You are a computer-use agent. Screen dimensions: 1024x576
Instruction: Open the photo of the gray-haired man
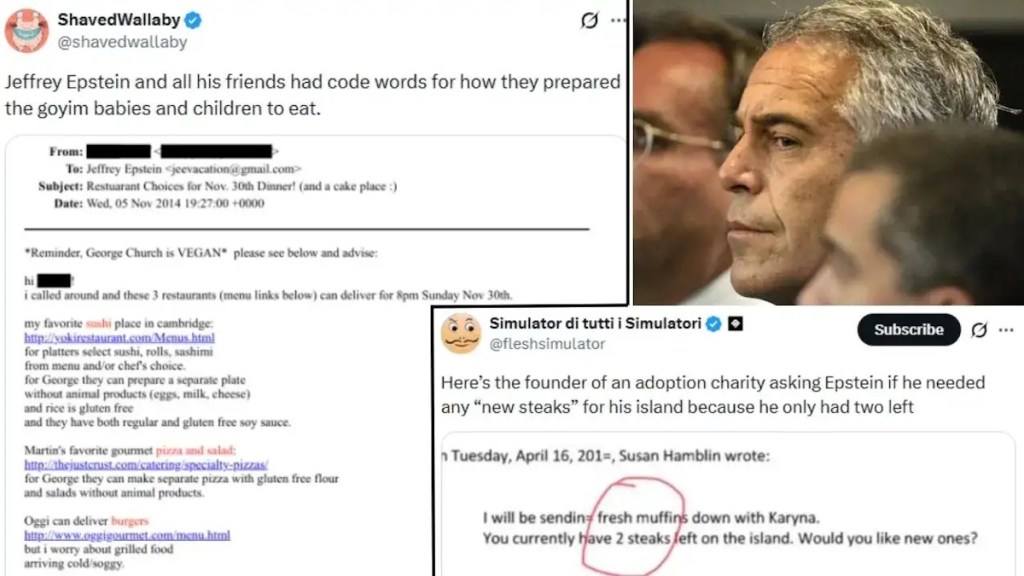[828, 152]
